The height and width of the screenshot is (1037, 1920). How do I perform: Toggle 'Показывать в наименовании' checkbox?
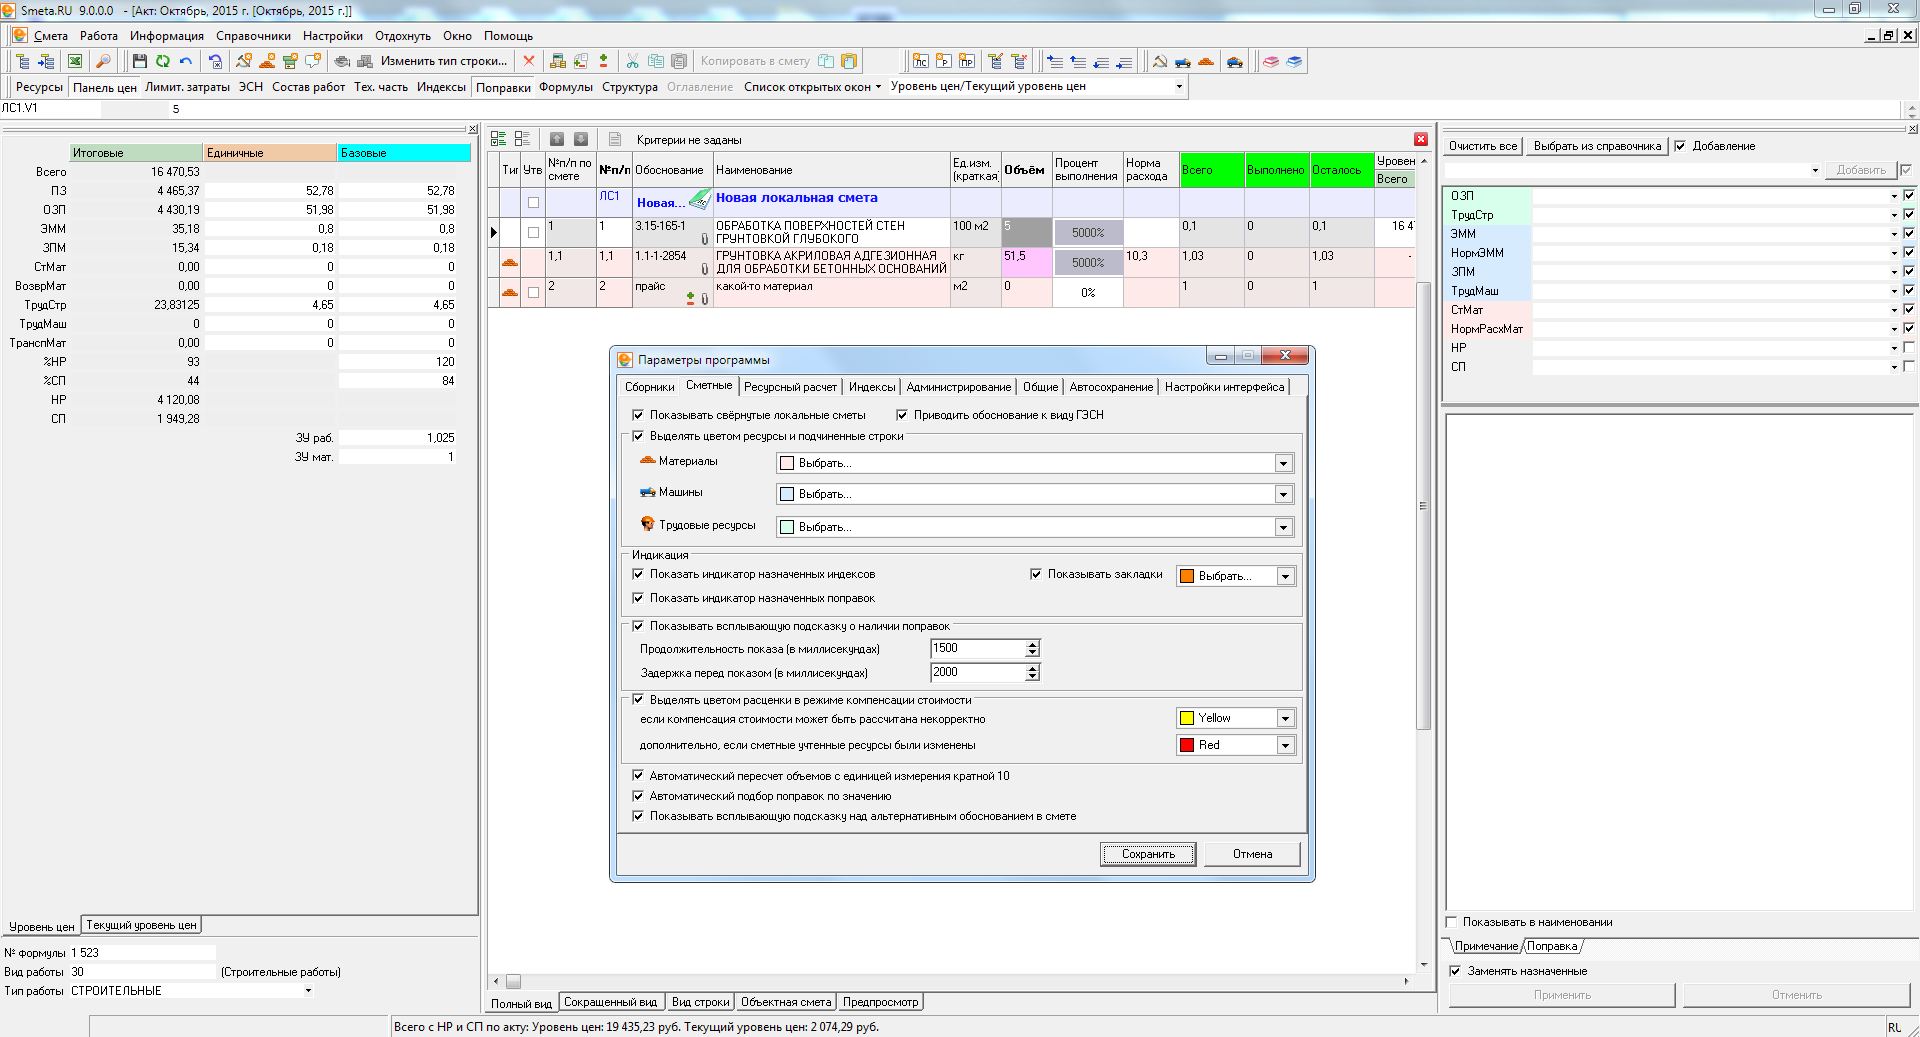coord(1452,922)
